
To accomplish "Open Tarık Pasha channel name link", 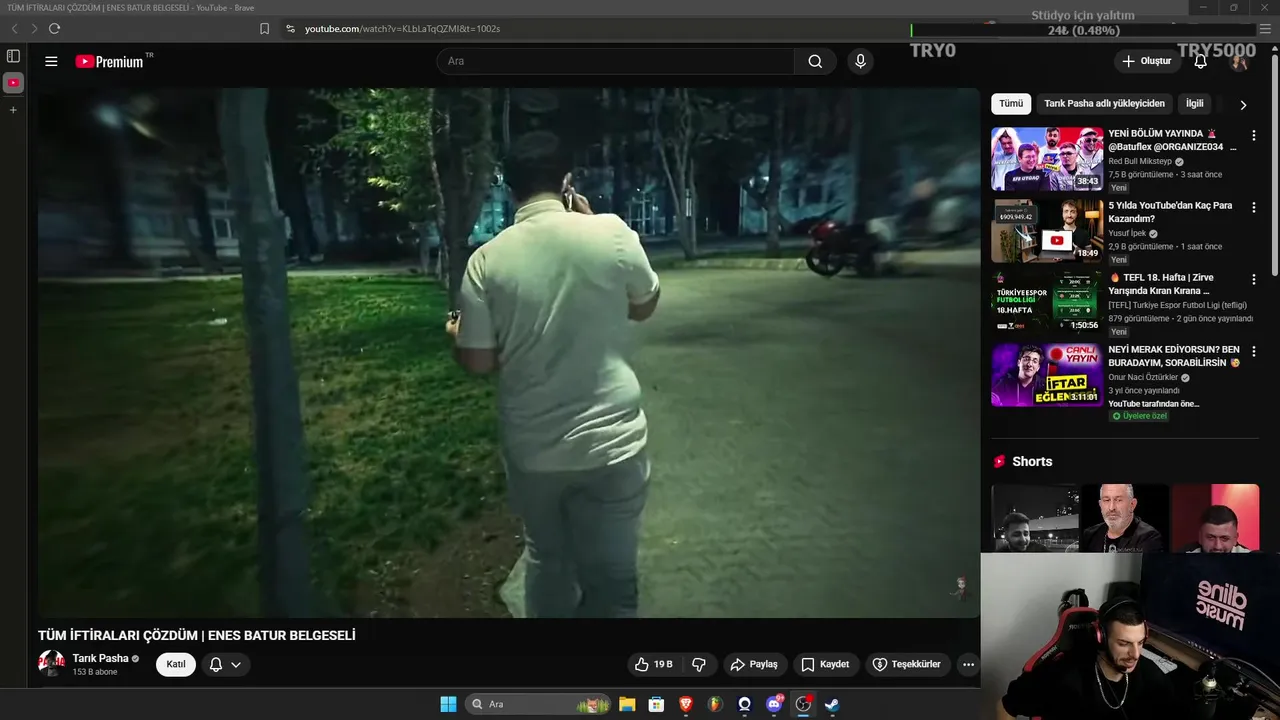I will point(100,658).
